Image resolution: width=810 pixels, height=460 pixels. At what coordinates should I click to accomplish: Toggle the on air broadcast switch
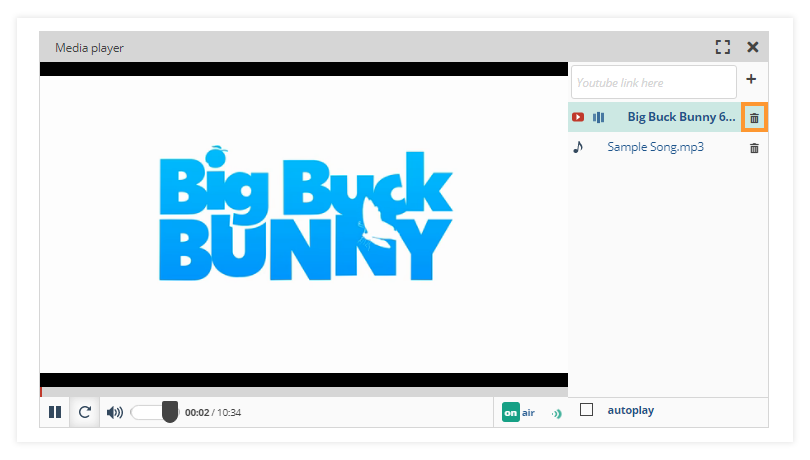click(519, 412)
